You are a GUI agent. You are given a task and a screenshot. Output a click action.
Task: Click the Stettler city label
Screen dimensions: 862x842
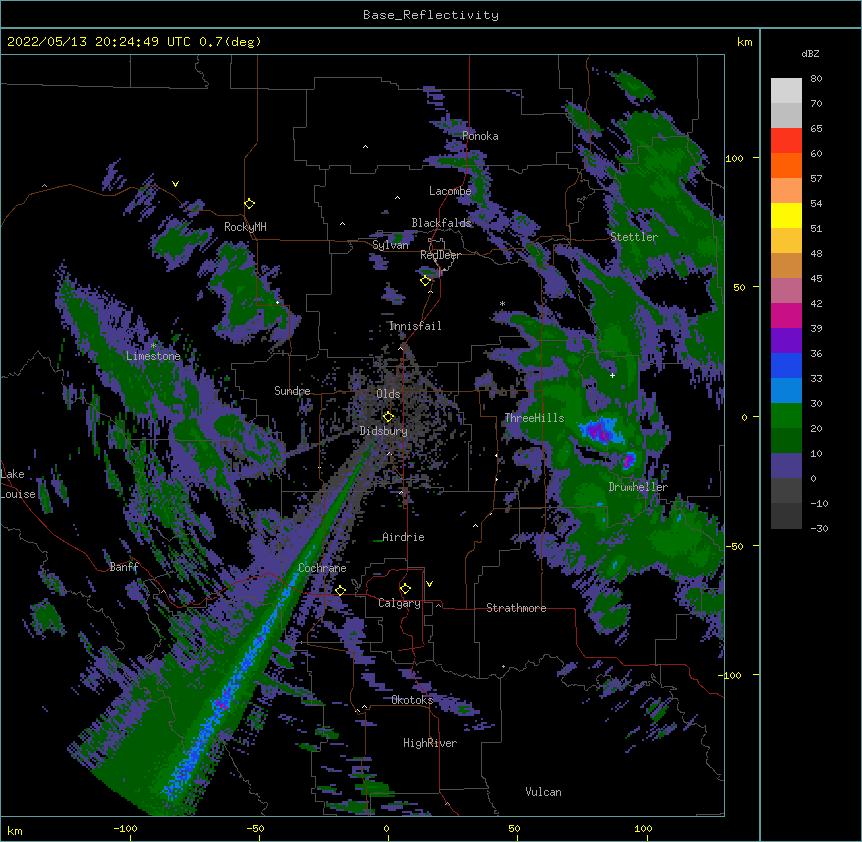click(x=634, y=237)
